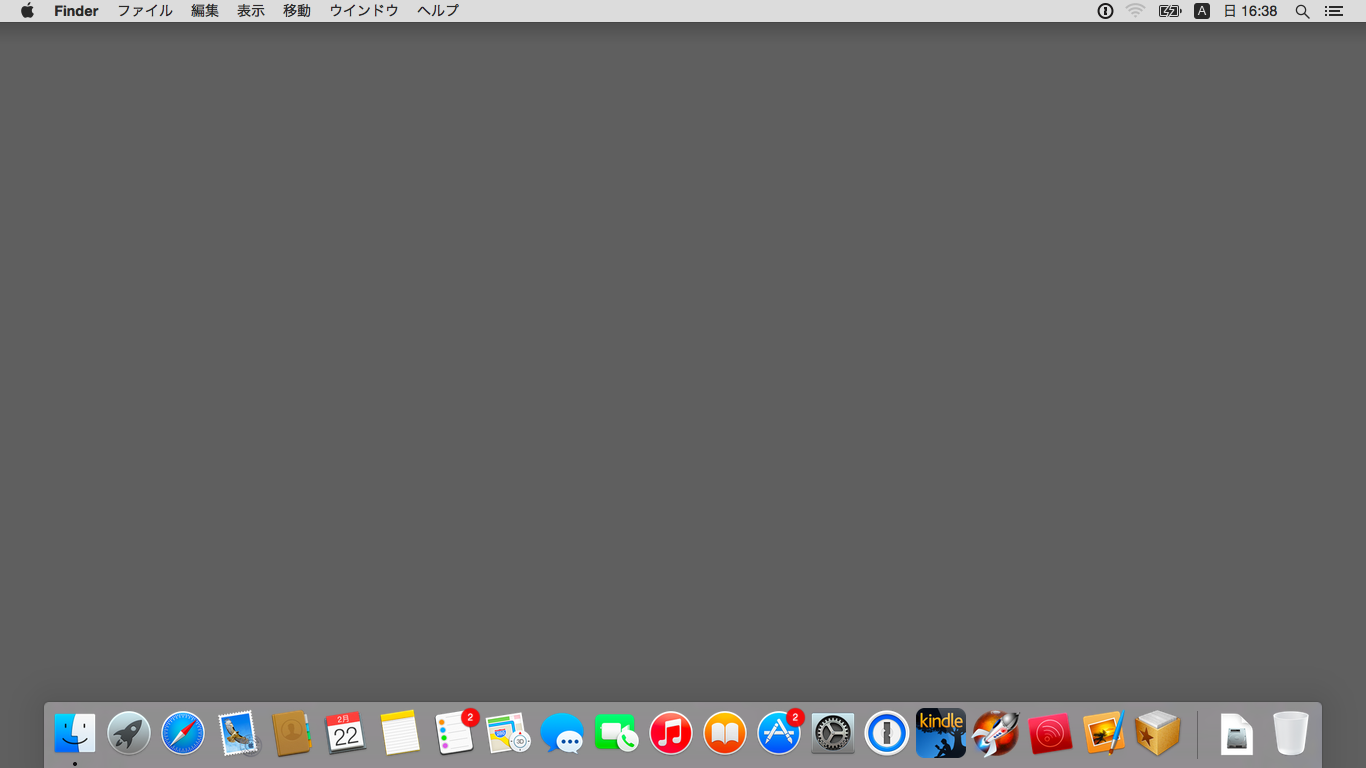Open Wi-Fi status menu
This screenshot has height=768, width=1366.
(x=1135, y=11)
